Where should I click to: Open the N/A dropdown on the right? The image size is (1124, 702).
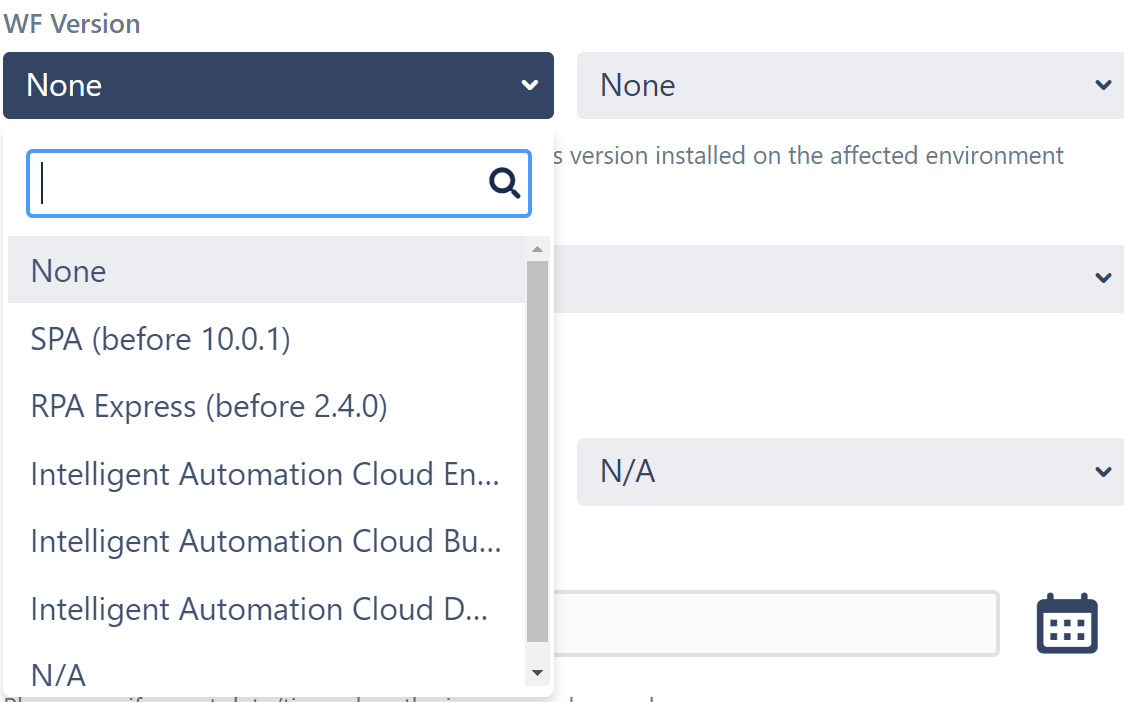850,472
